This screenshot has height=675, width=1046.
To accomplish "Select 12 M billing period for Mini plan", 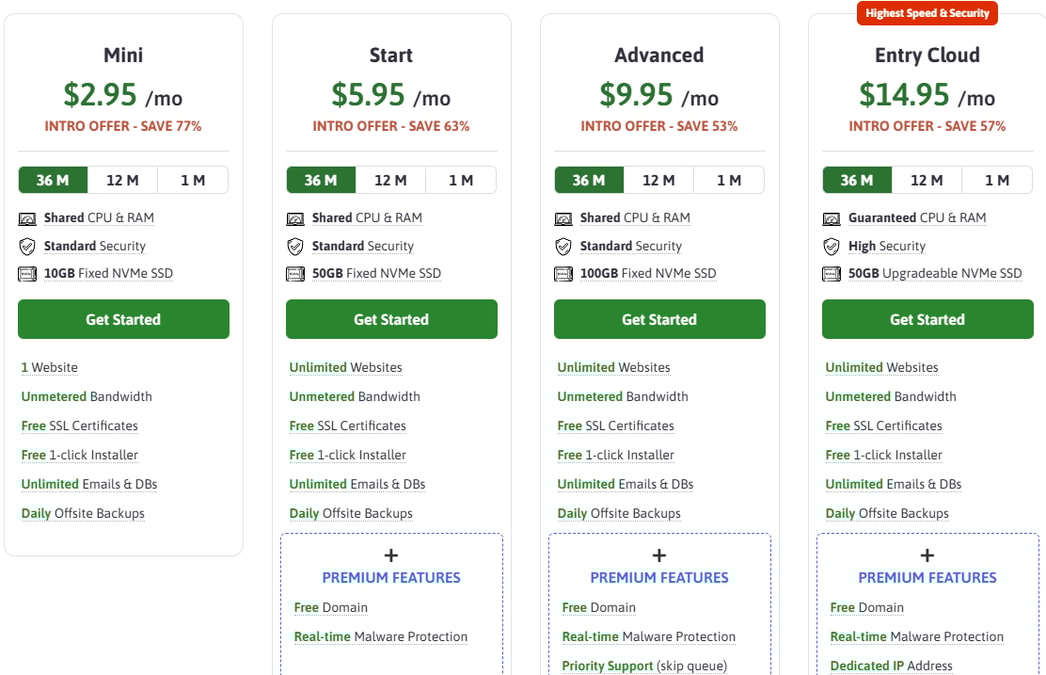I will point(123,180).
